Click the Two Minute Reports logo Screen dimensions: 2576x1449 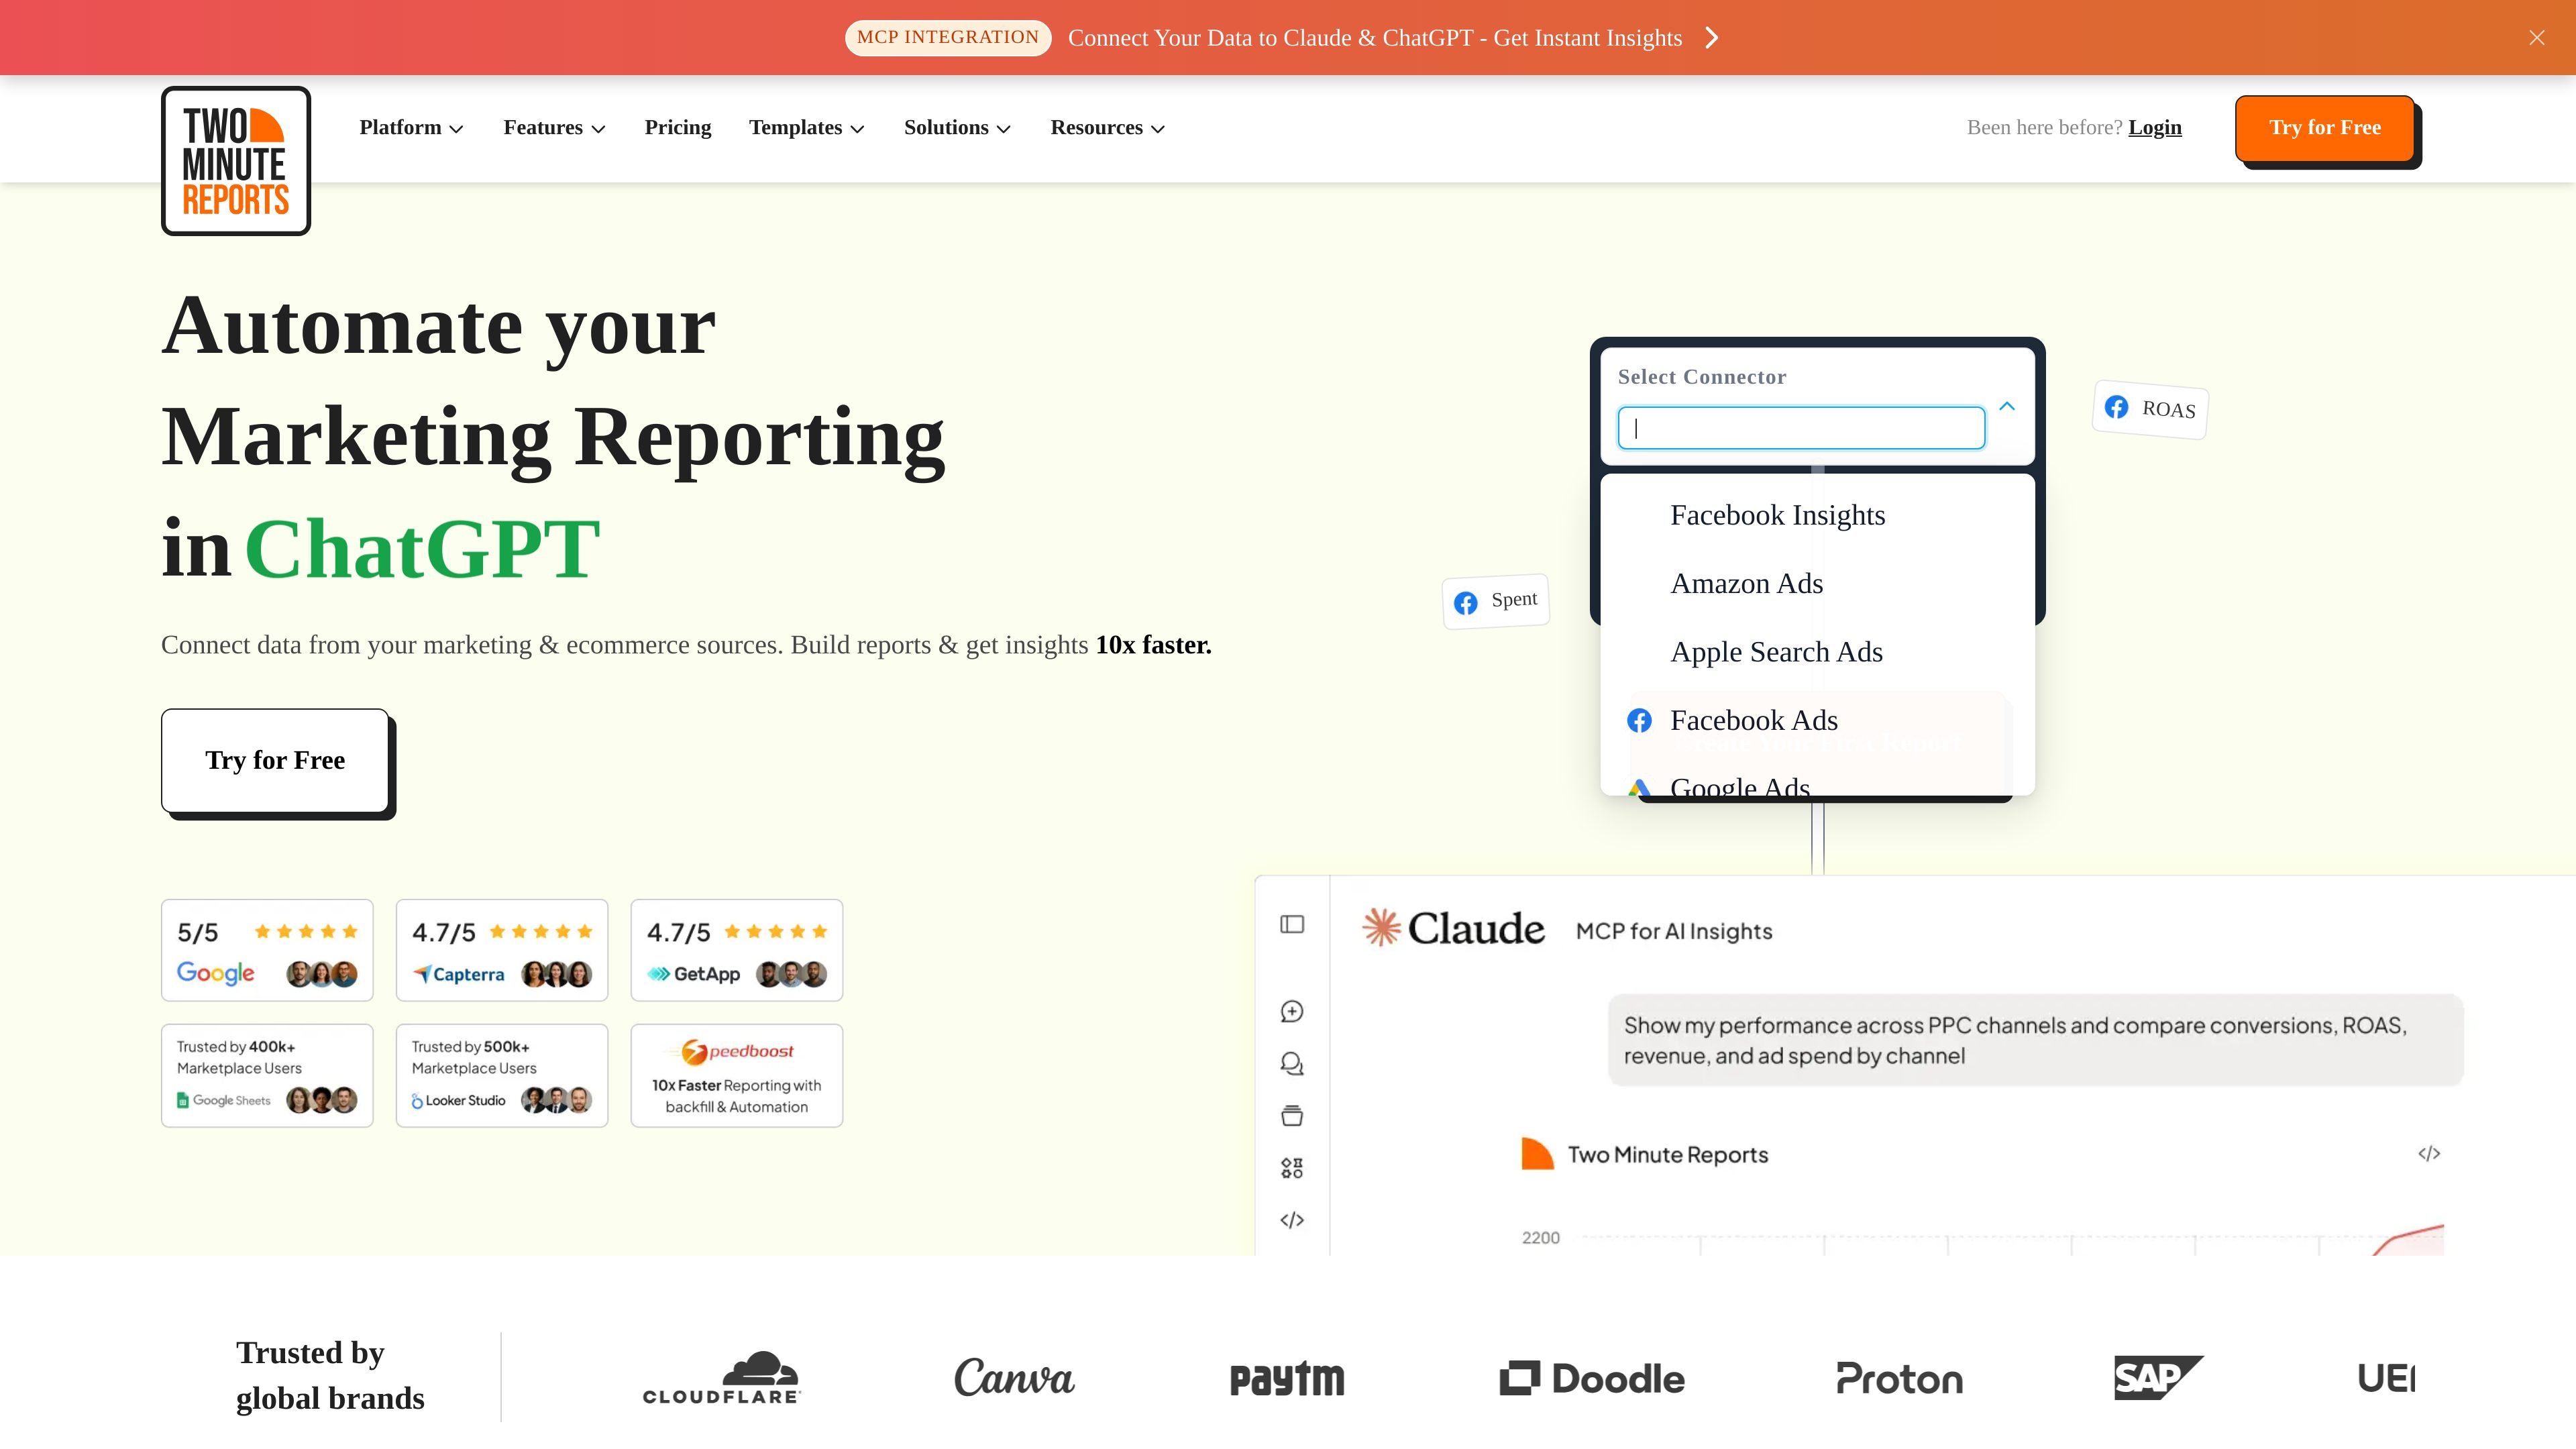click(236, 161)
